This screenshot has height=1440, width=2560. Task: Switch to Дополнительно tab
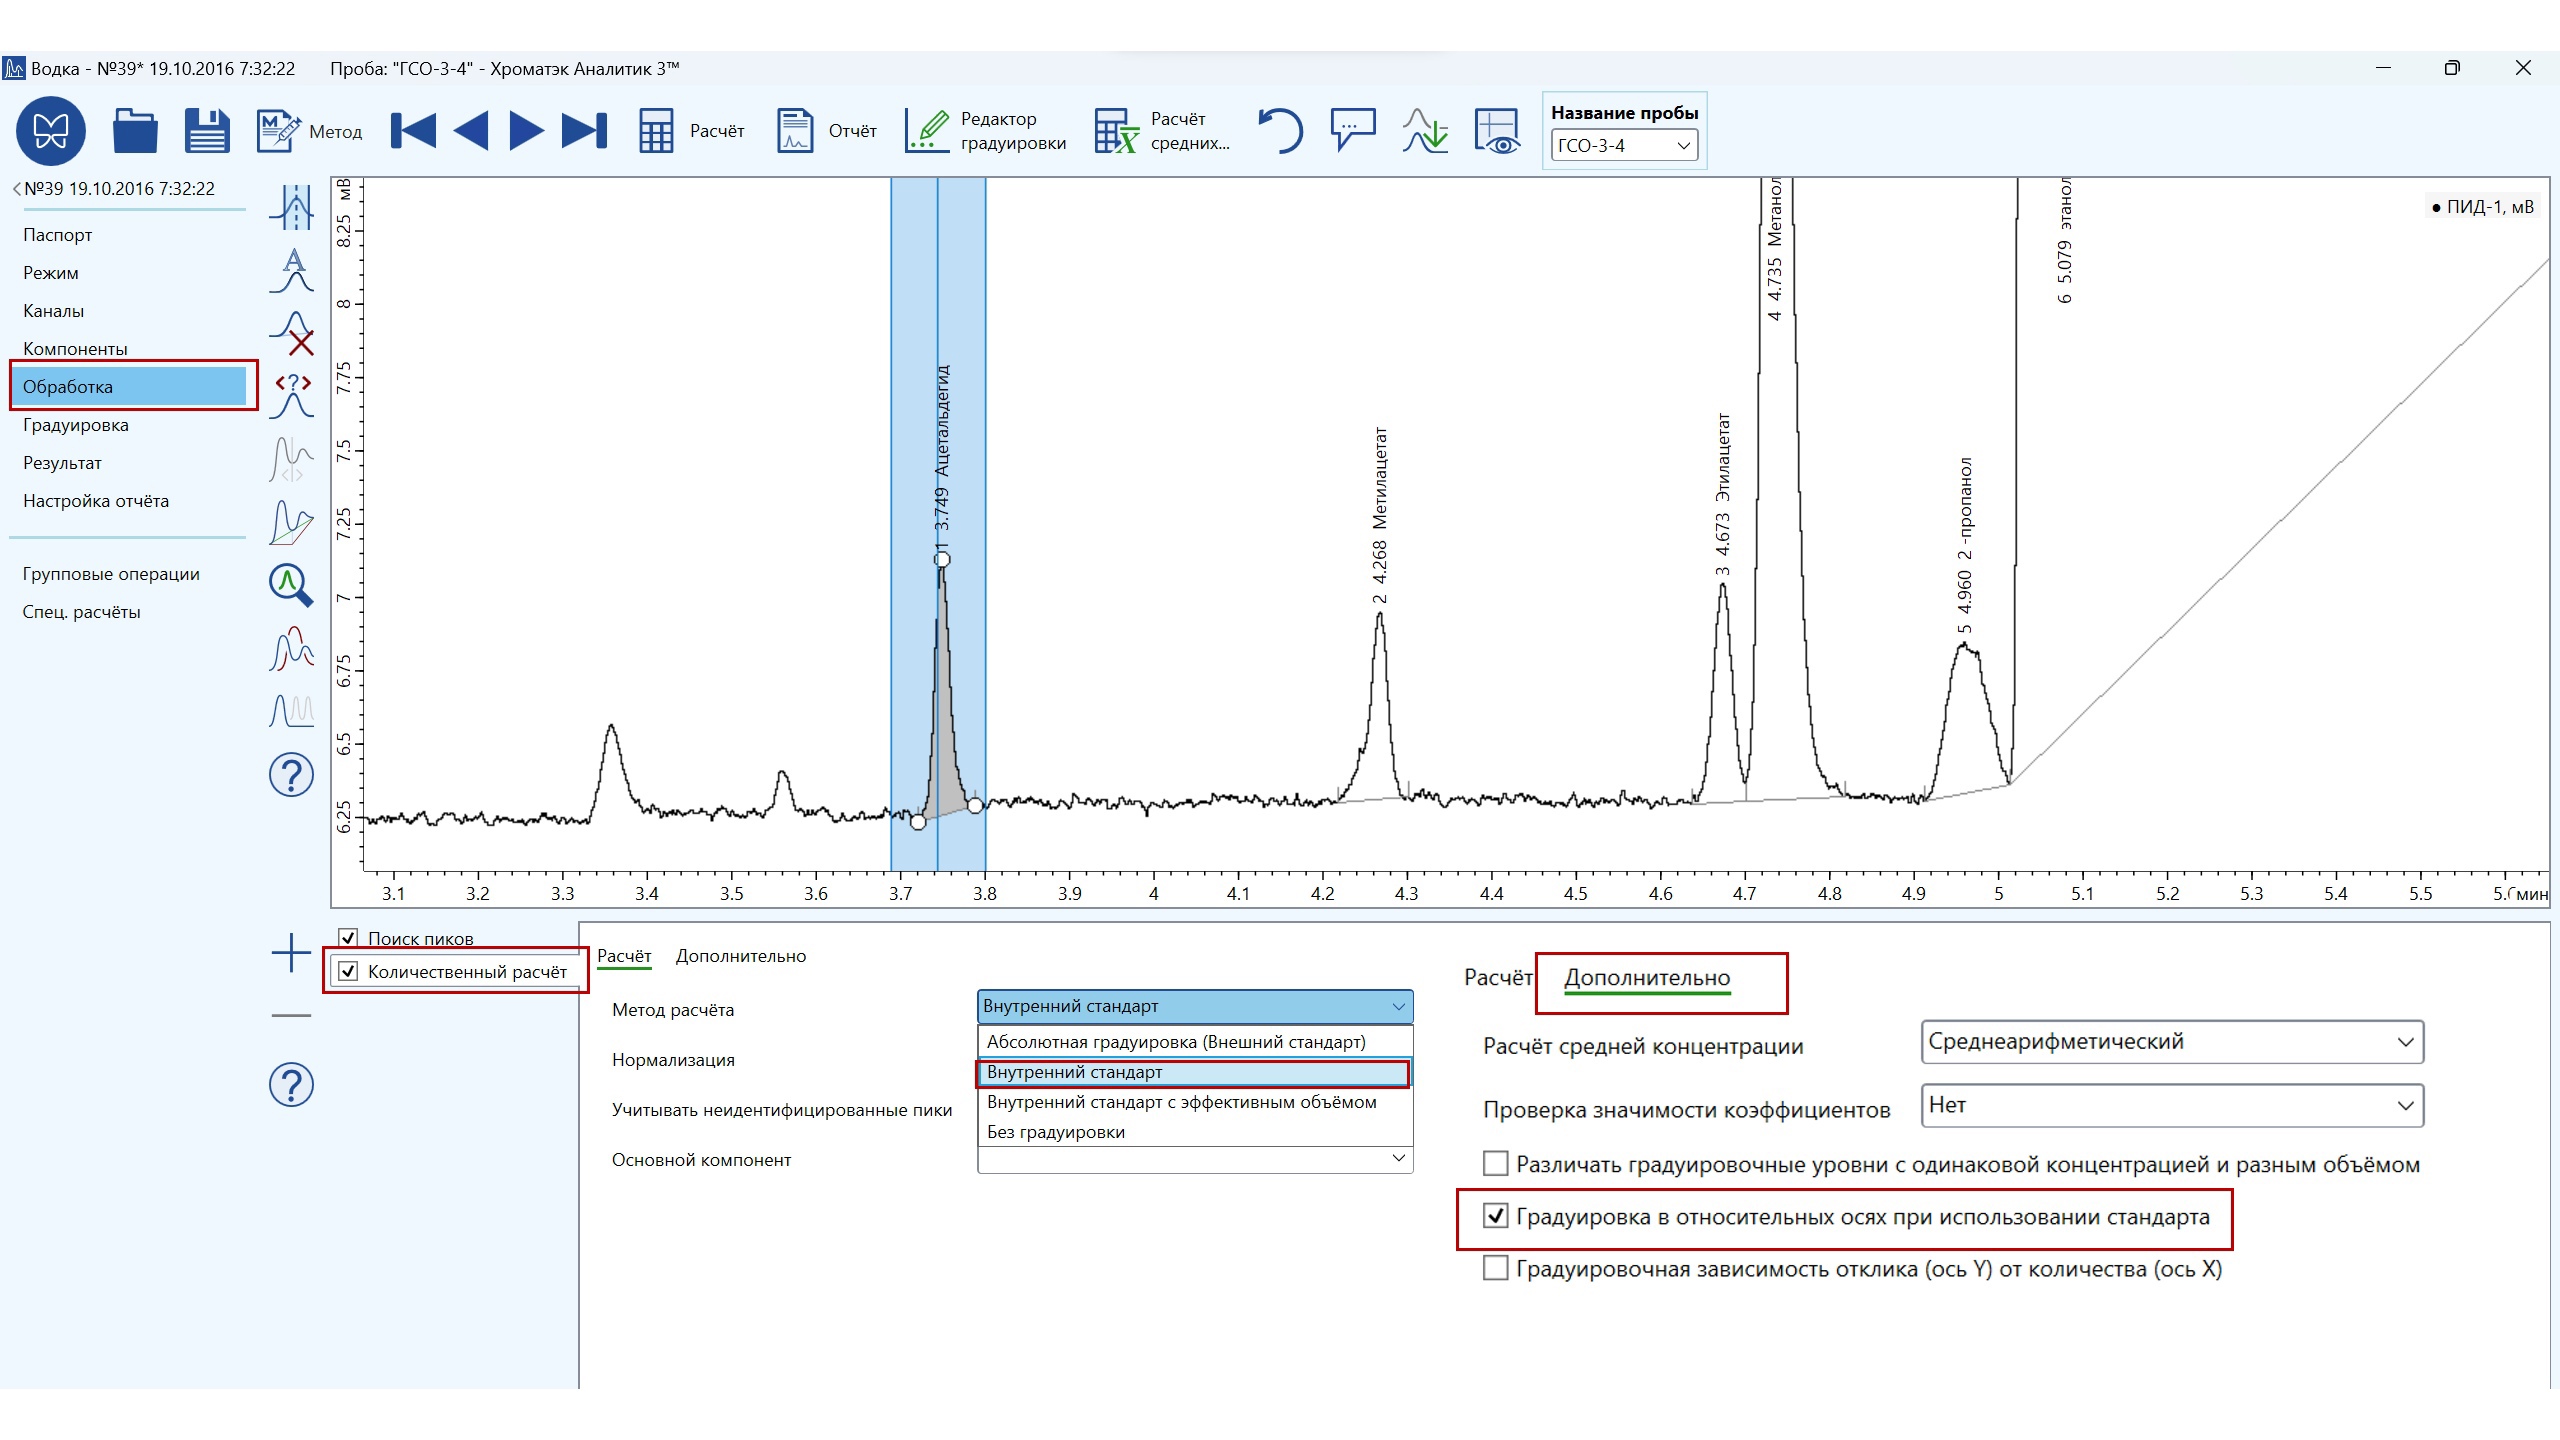[x=740, y=956]
